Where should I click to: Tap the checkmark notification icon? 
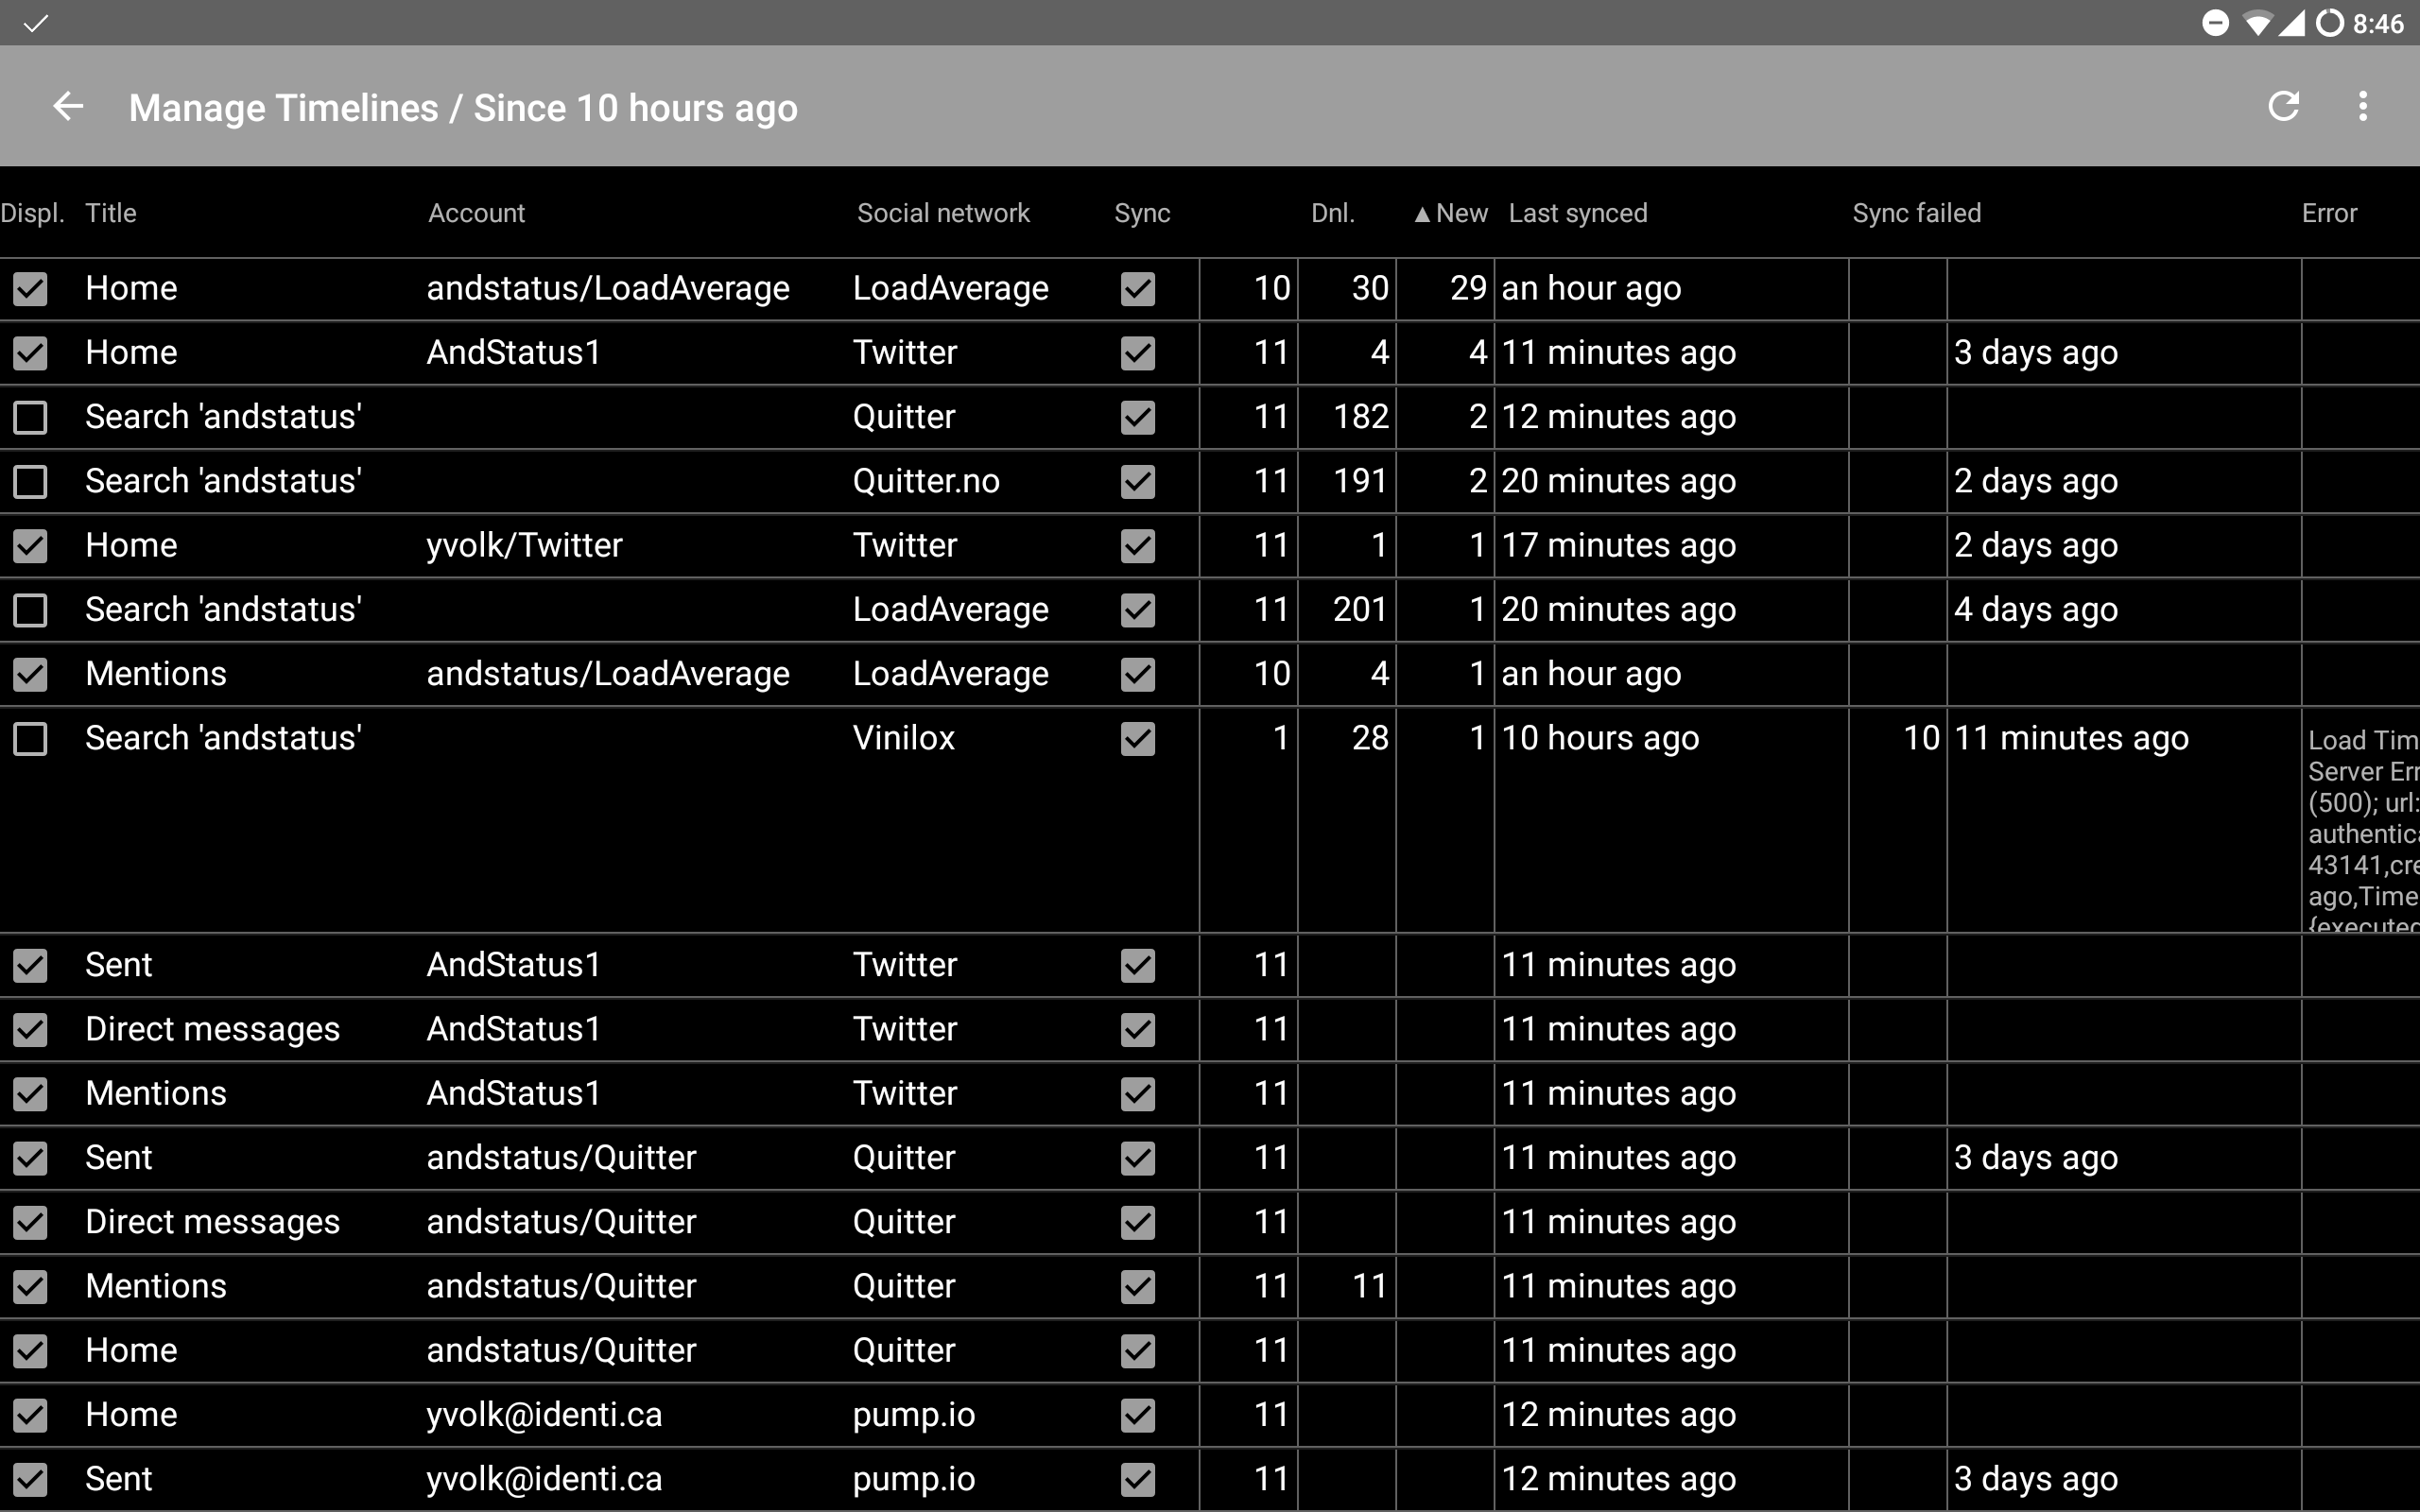tap(35, 23)
